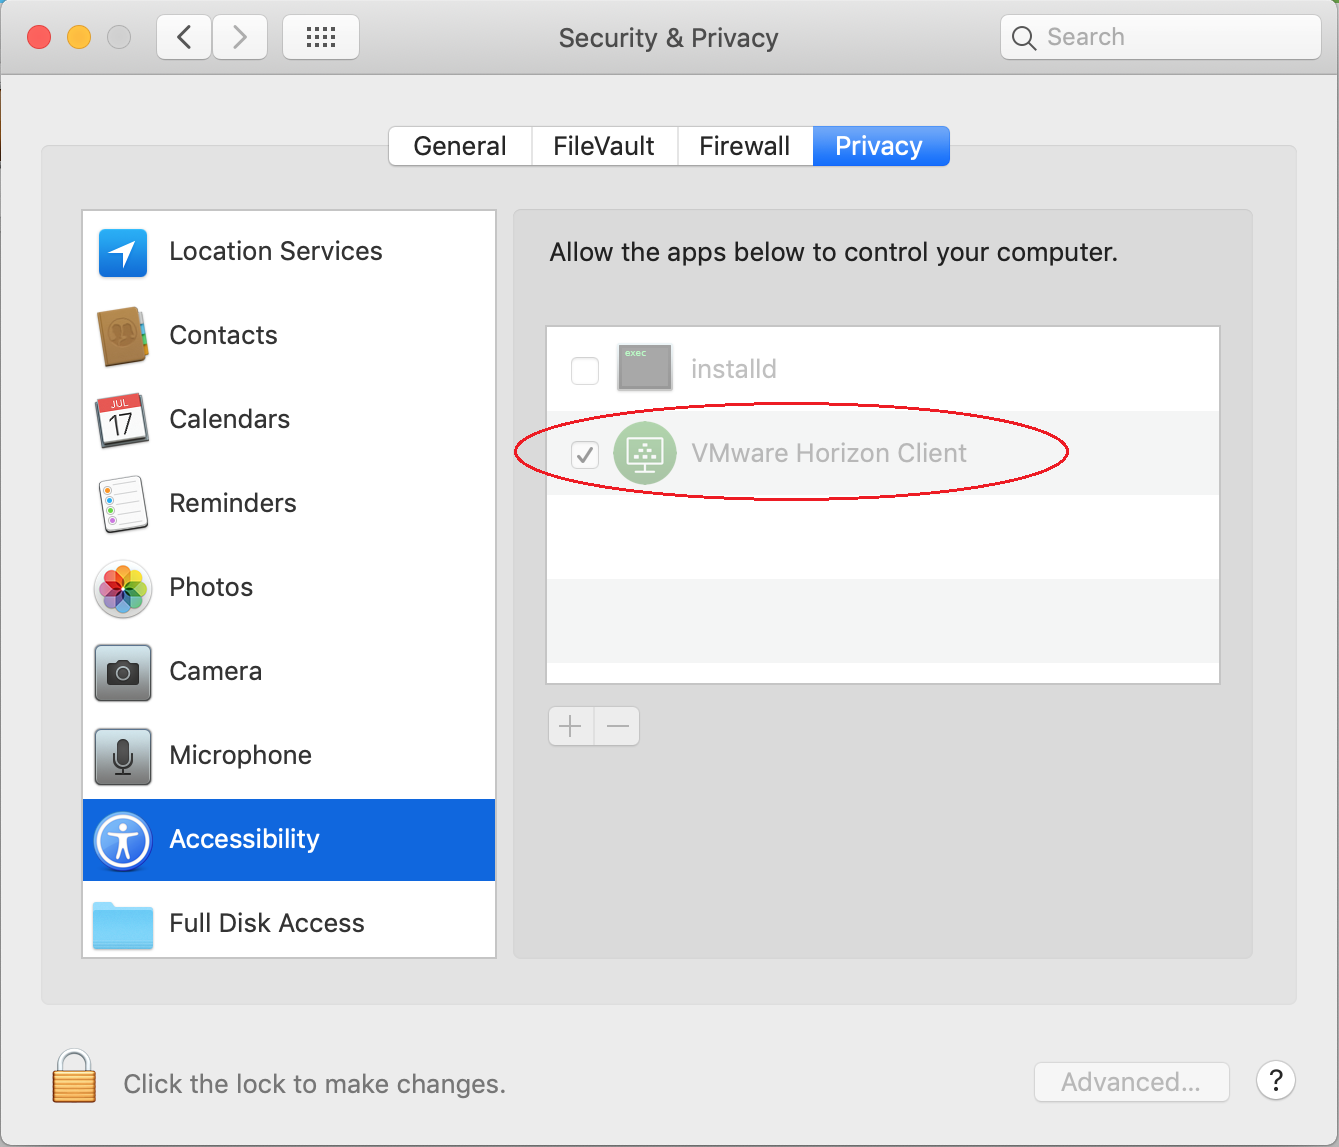Select the Accessibility icon
Screen dimensions: 1339x1147
coord(122,841)
